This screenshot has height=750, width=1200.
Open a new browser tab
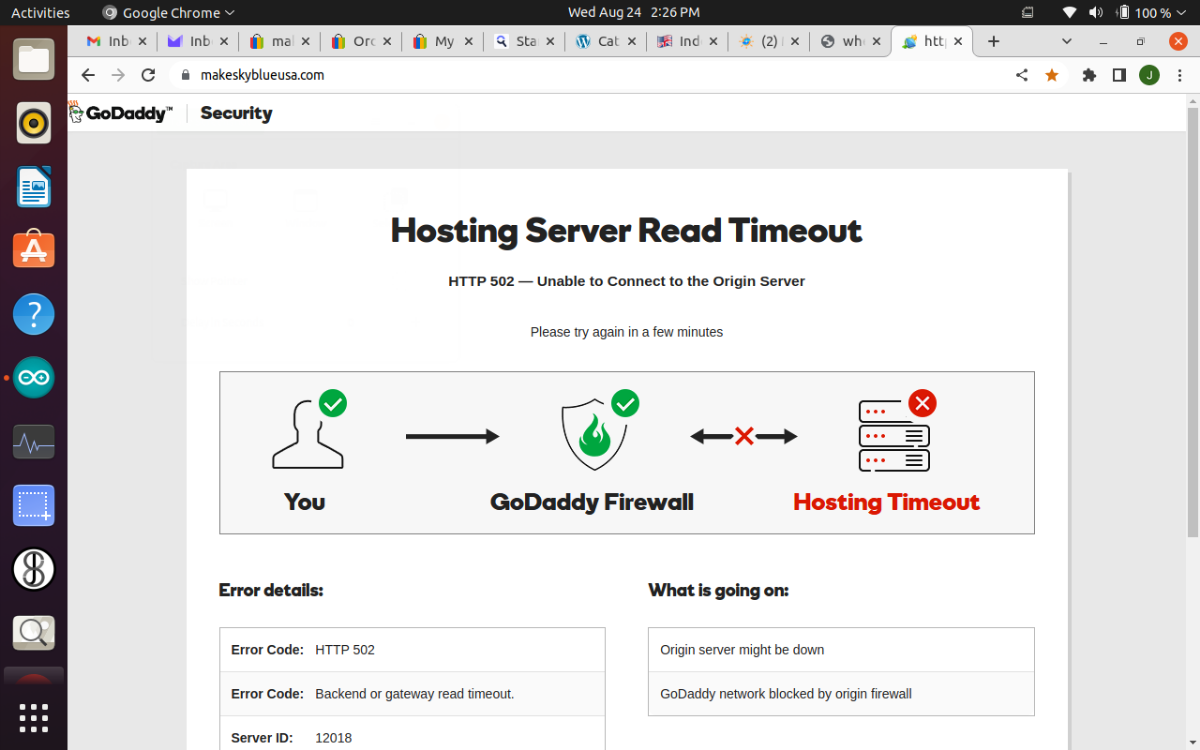click(993, 41)
